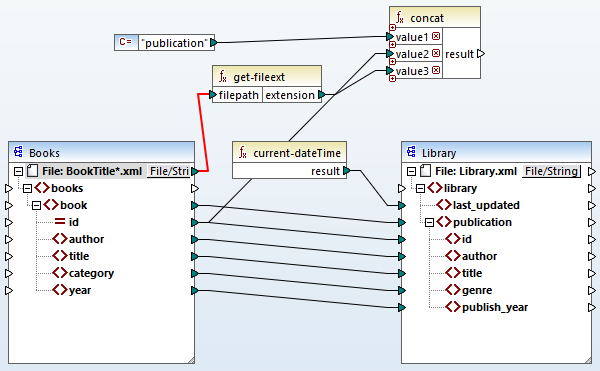
Task: Click the file icon beside Library.xml
Action: [425, 171]
